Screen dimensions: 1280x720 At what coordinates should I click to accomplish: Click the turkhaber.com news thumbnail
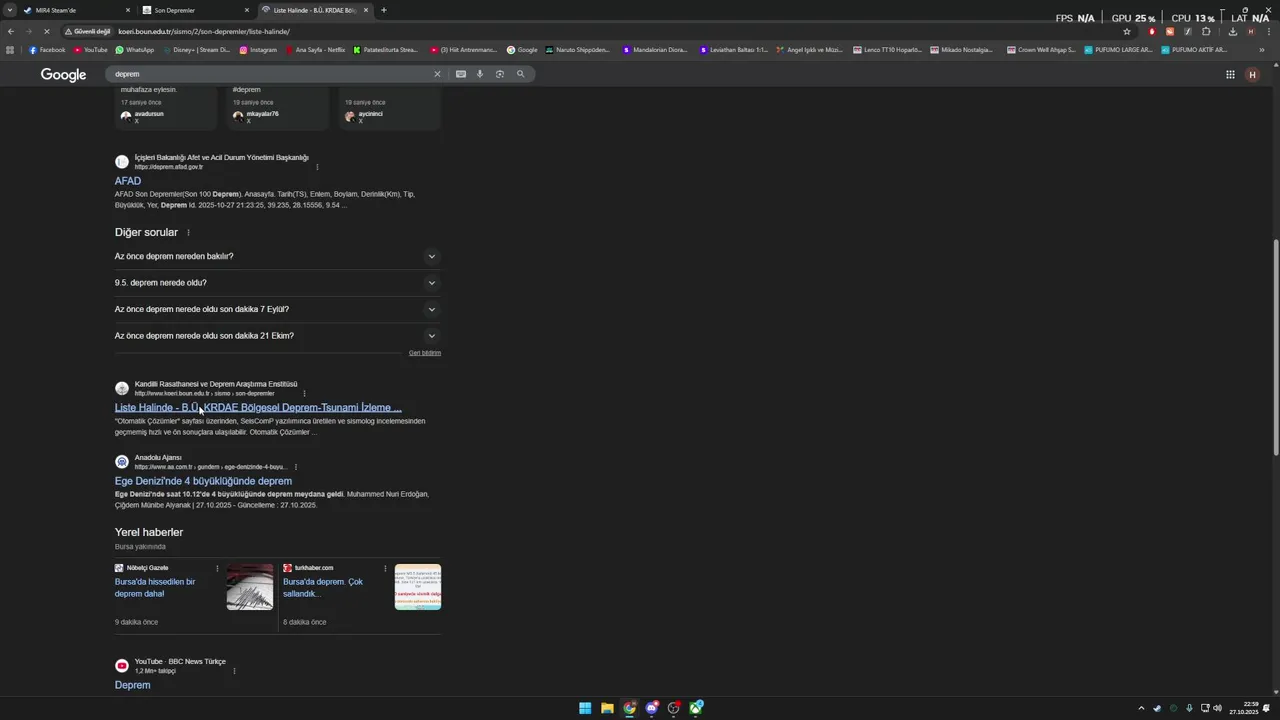[x=418, y=587]
